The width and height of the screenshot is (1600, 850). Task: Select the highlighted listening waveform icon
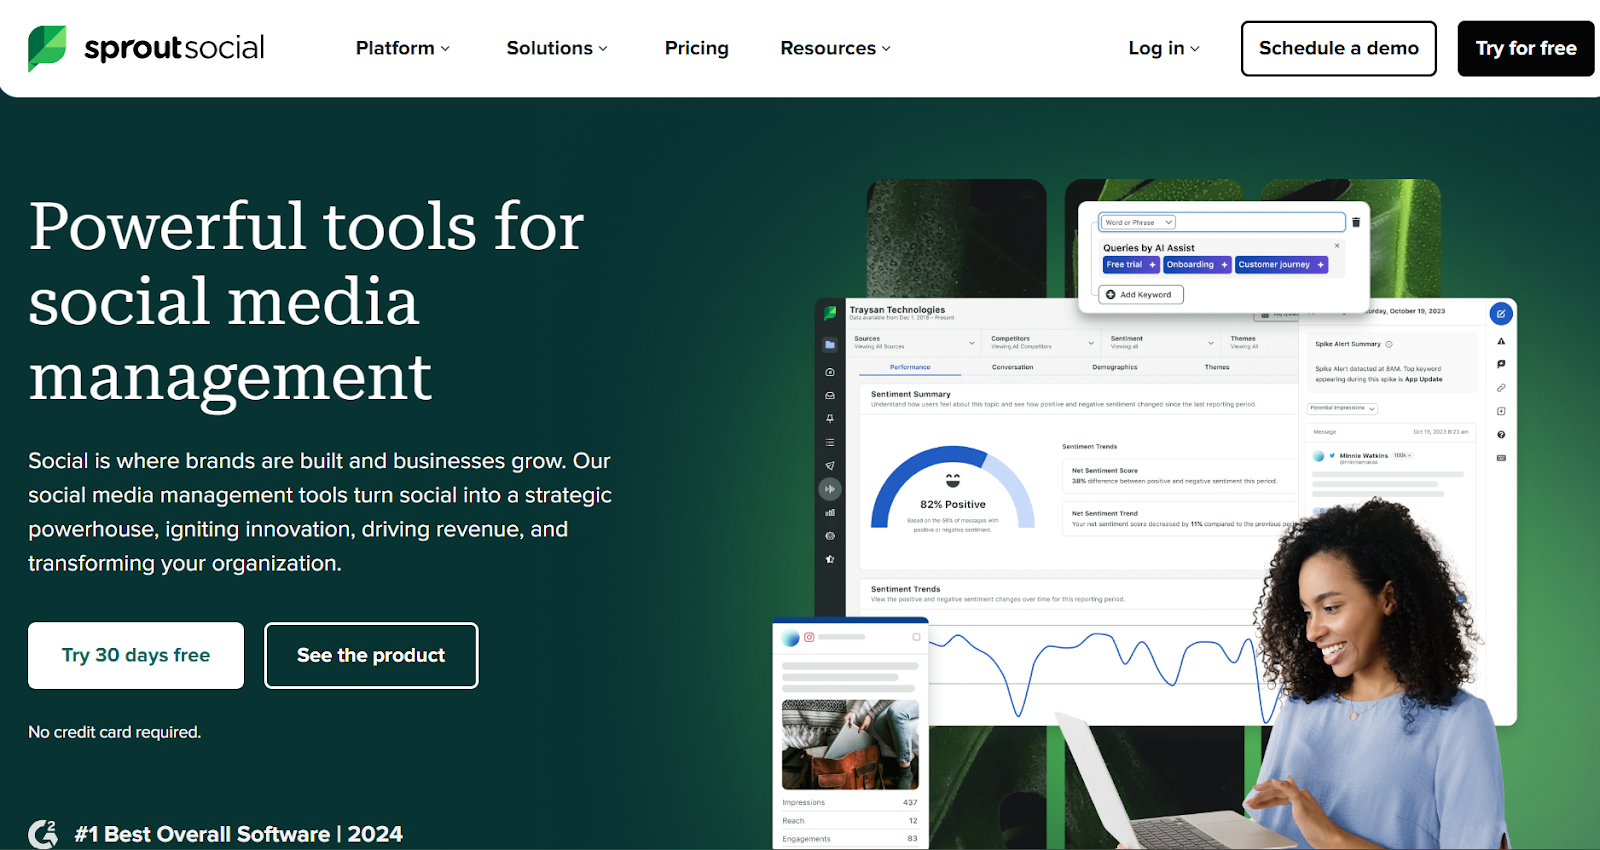[x=830, y=489]
